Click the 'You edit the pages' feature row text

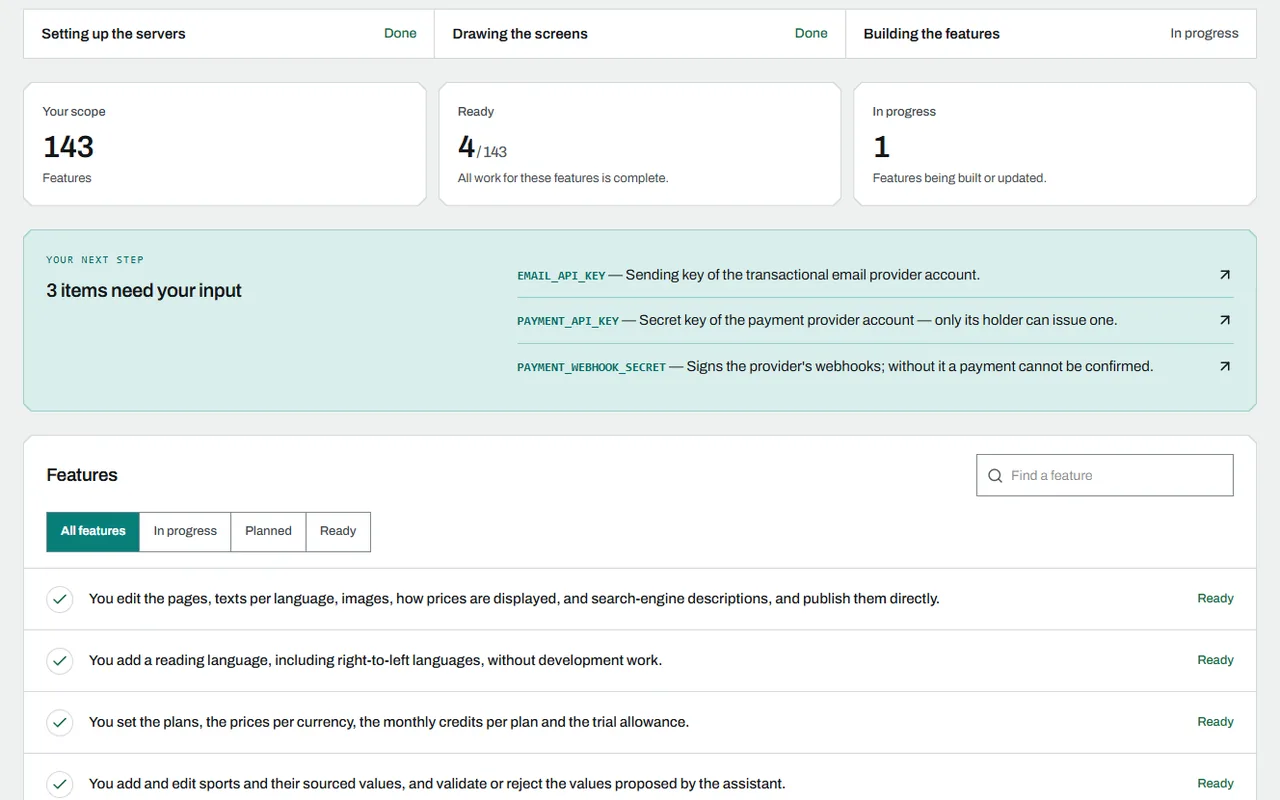(514, 599)
